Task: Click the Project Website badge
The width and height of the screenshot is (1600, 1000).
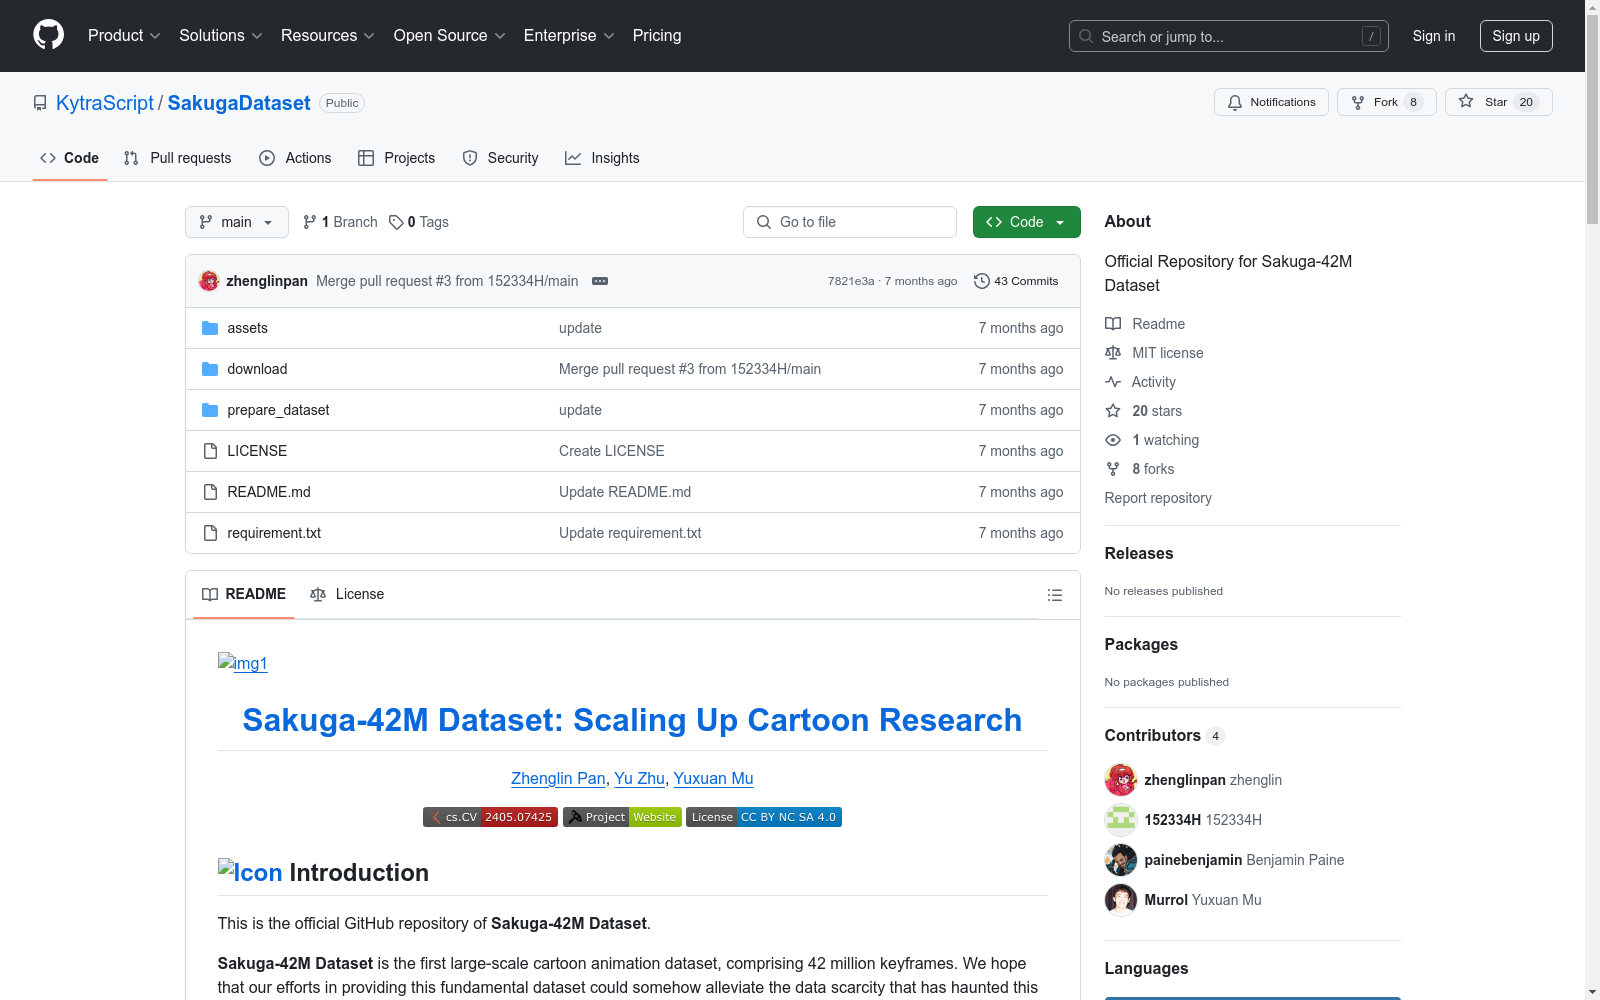Action: 622,817
